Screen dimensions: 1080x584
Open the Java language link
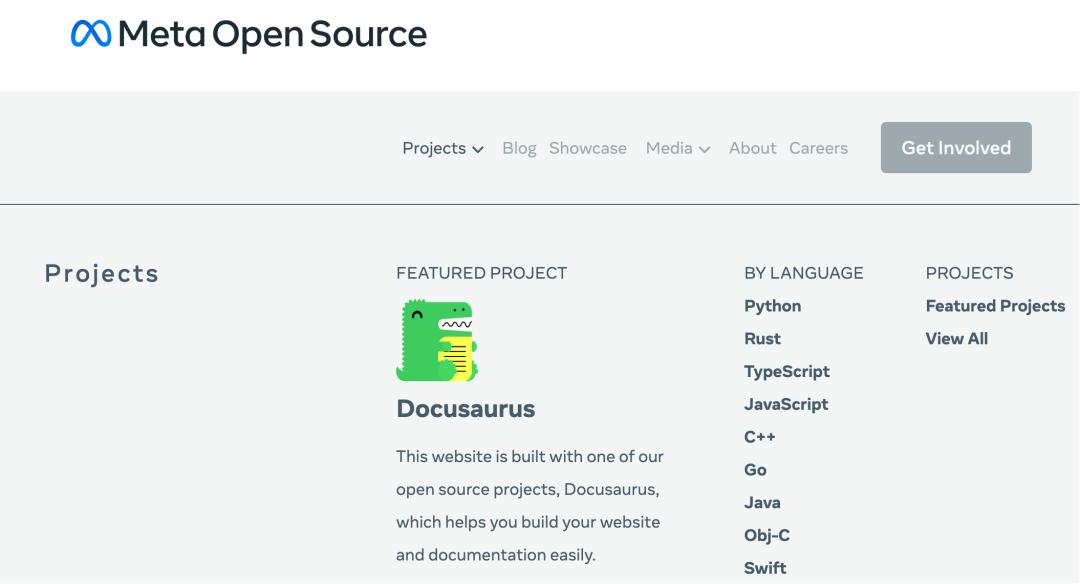[x=762, y=503]
